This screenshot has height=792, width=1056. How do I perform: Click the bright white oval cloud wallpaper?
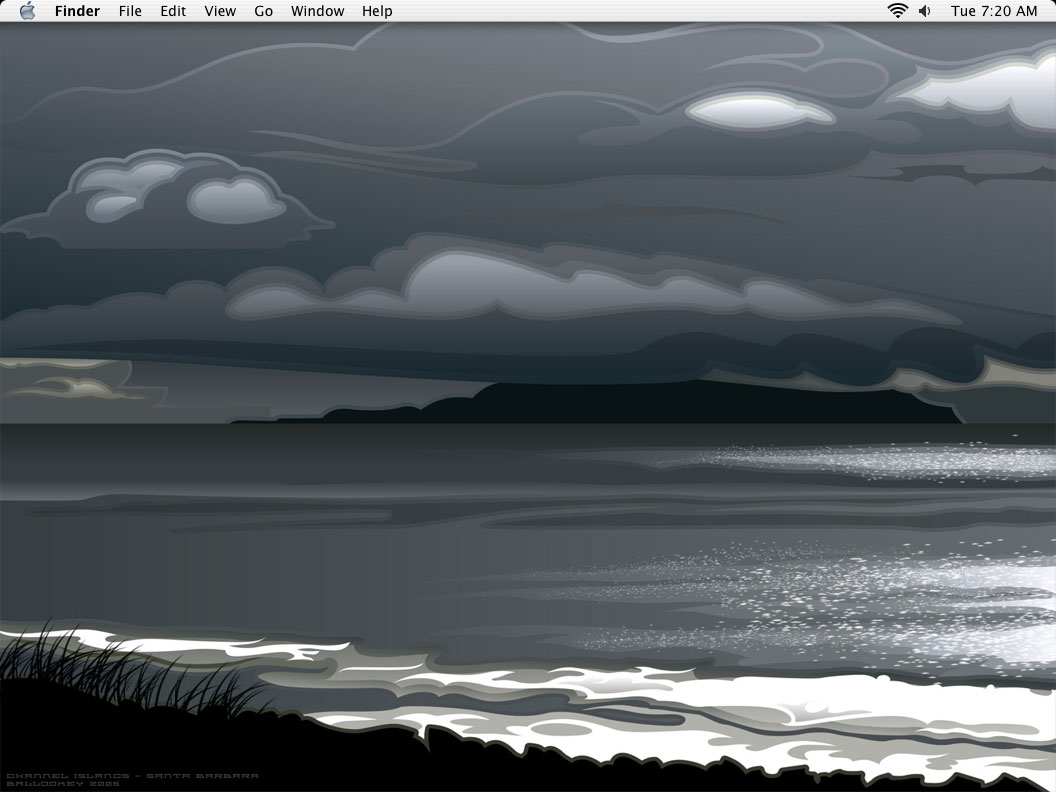pyautogui.click(x=760, y=110)
